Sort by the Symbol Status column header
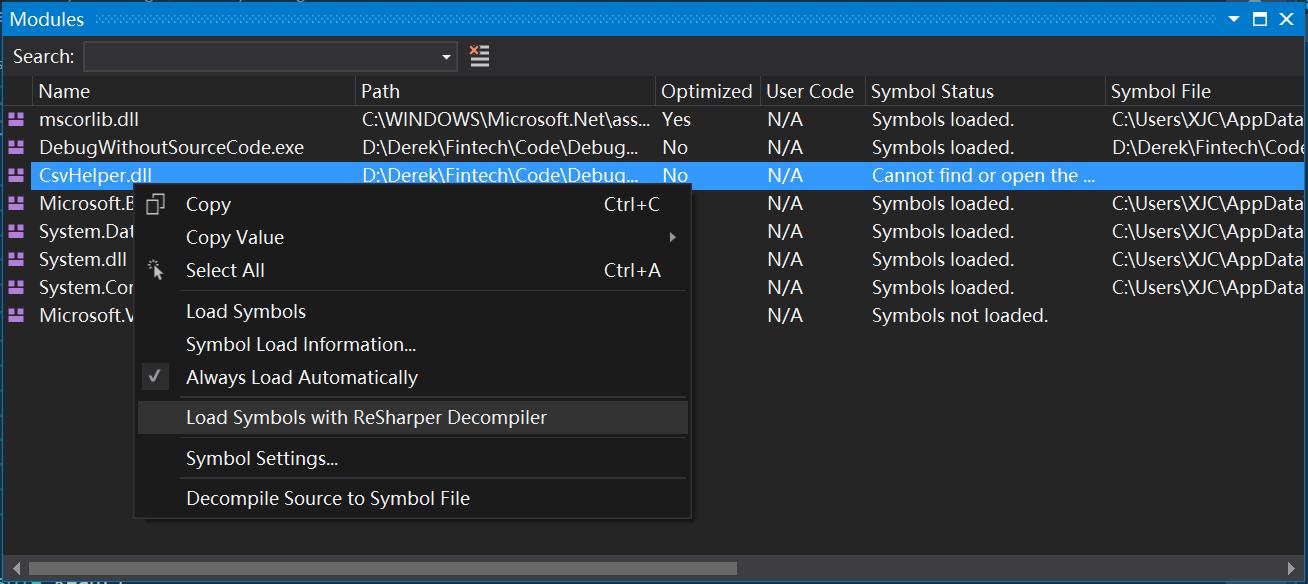Image resolution: width=1308 pixels, height=584 pixels. click(x=932, y=91)
